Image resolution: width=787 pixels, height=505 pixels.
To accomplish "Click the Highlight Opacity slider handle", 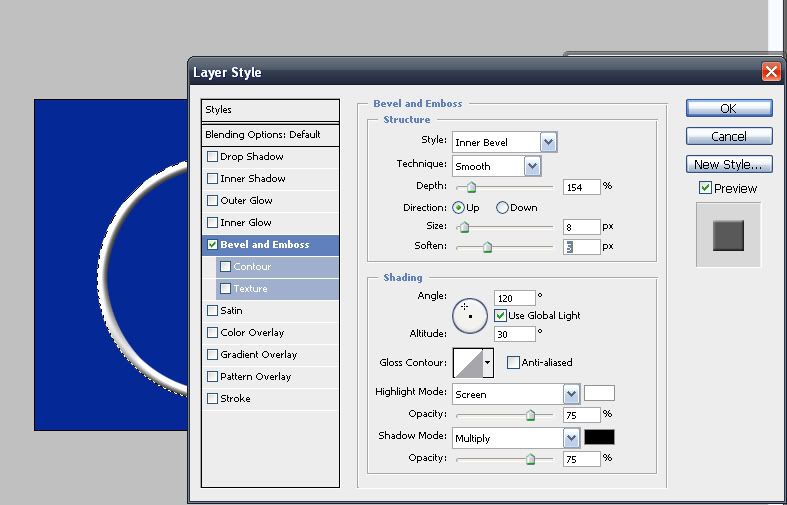I will pos(531,415).
